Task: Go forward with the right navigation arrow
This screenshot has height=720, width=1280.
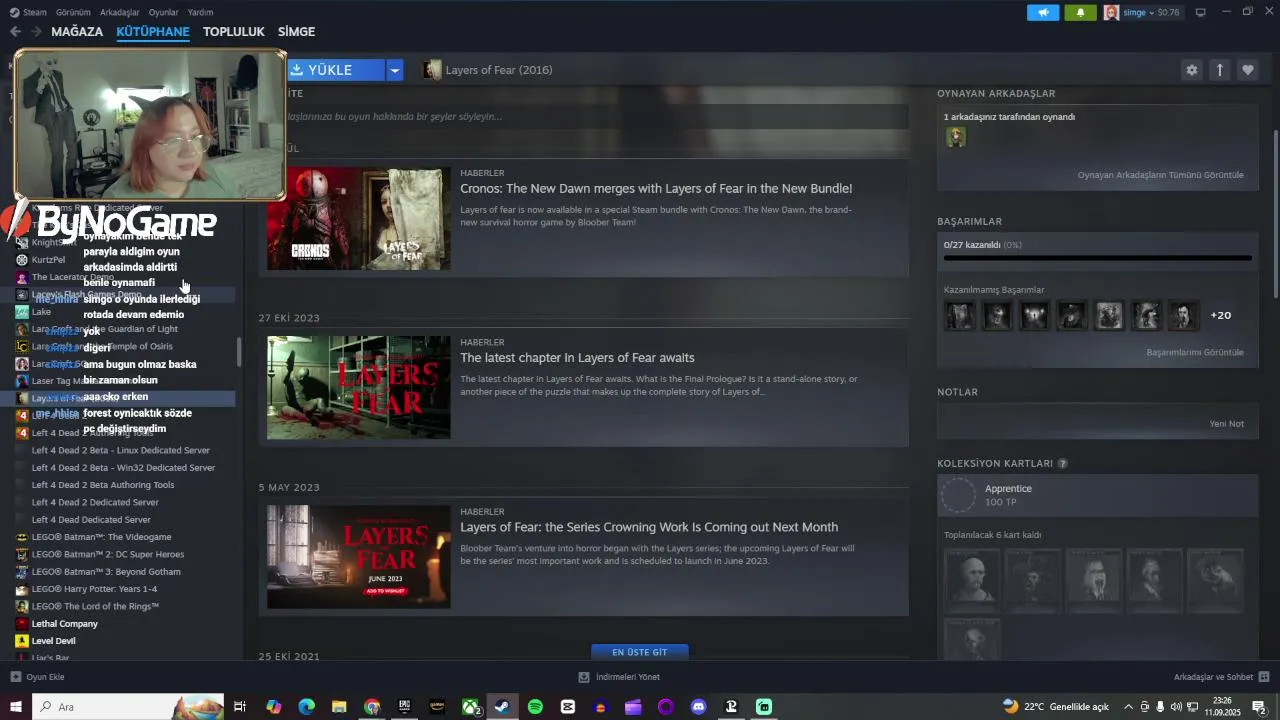Action: click(36, 32)
